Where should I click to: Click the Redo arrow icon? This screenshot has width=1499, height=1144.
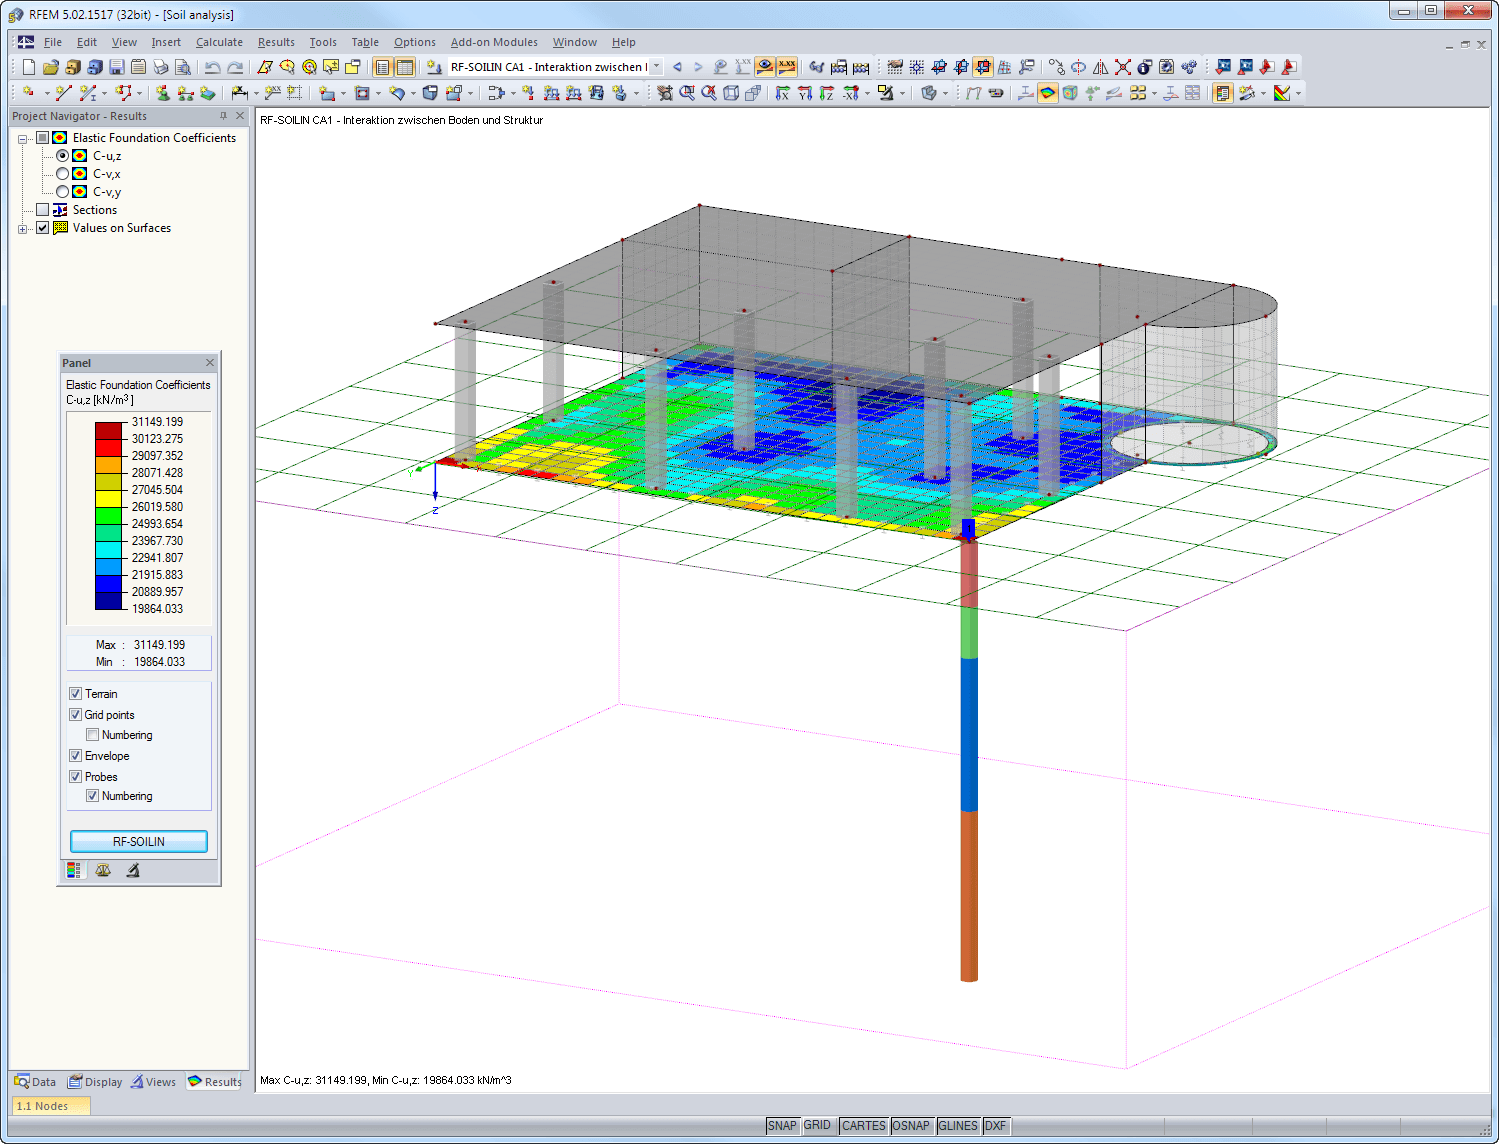[x=235, y=67]
